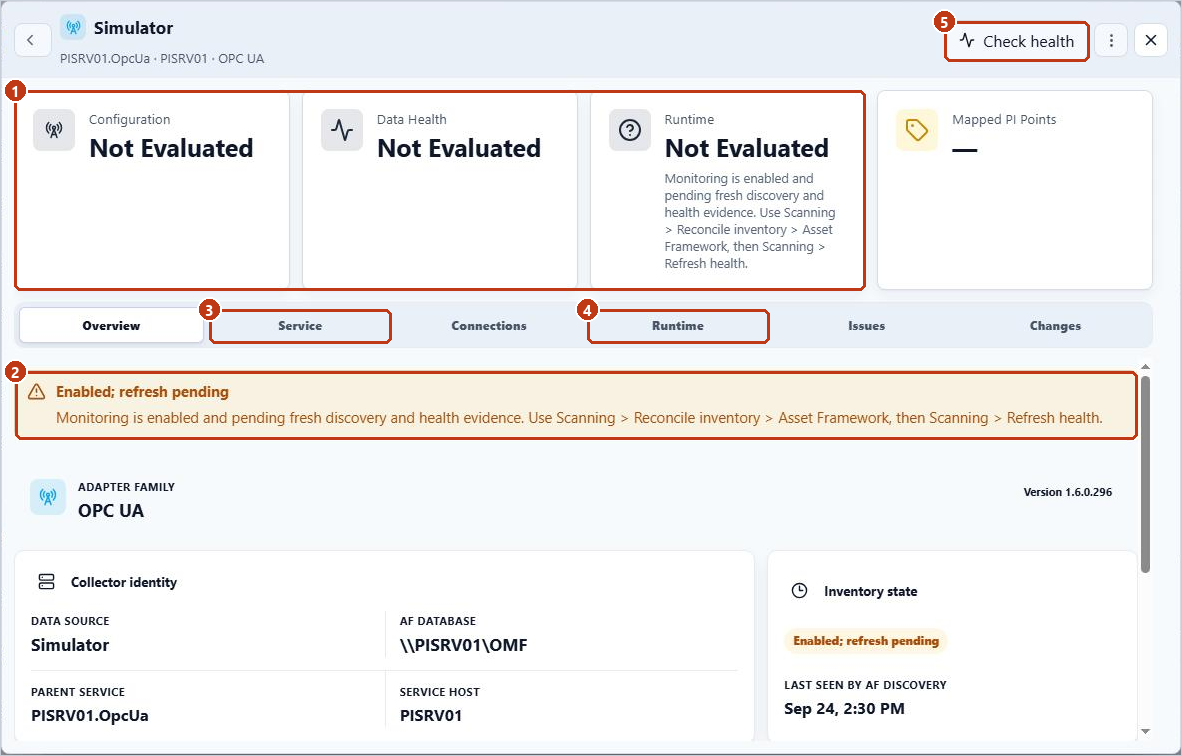This screenshot has width=1182, height=756.
Task: Select the PISRV01.OpcUa parent service value
Action: (x=90, y=716)
